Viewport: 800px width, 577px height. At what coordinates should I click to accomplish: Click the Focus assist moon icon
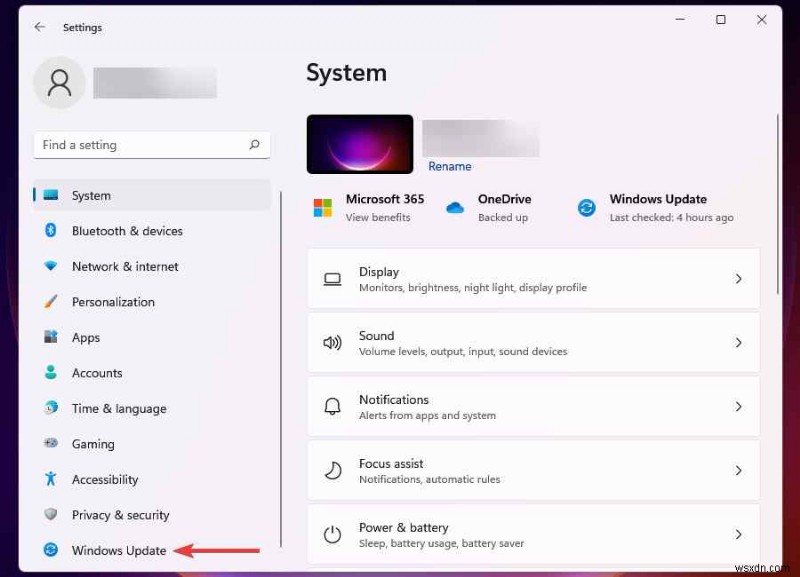pyautogui.click(x=333, y=471)
